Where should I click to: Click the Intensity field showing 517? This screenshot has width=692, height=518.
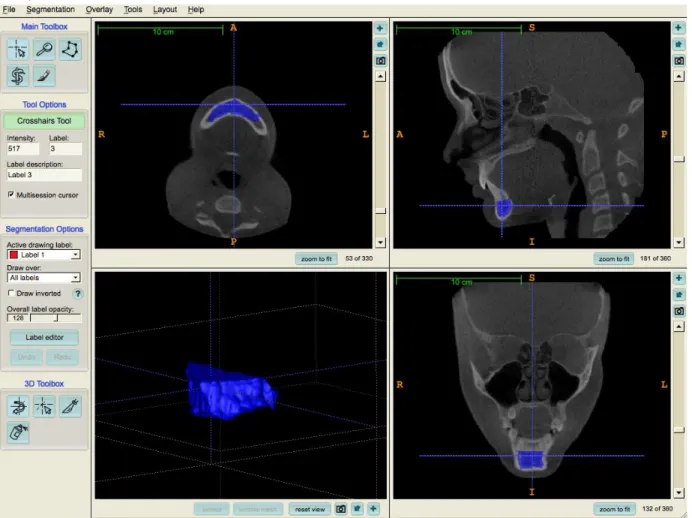pos(23,149)
